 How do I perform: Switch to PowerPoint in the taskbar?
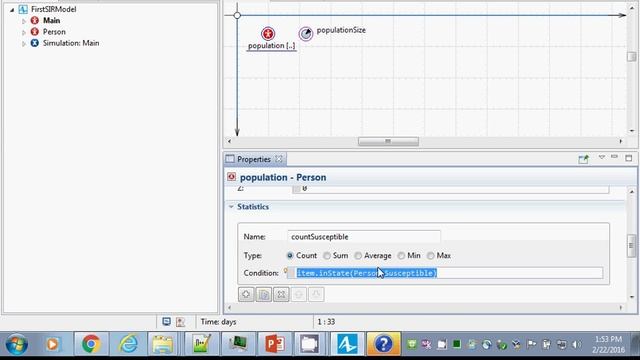click(275, 344)
